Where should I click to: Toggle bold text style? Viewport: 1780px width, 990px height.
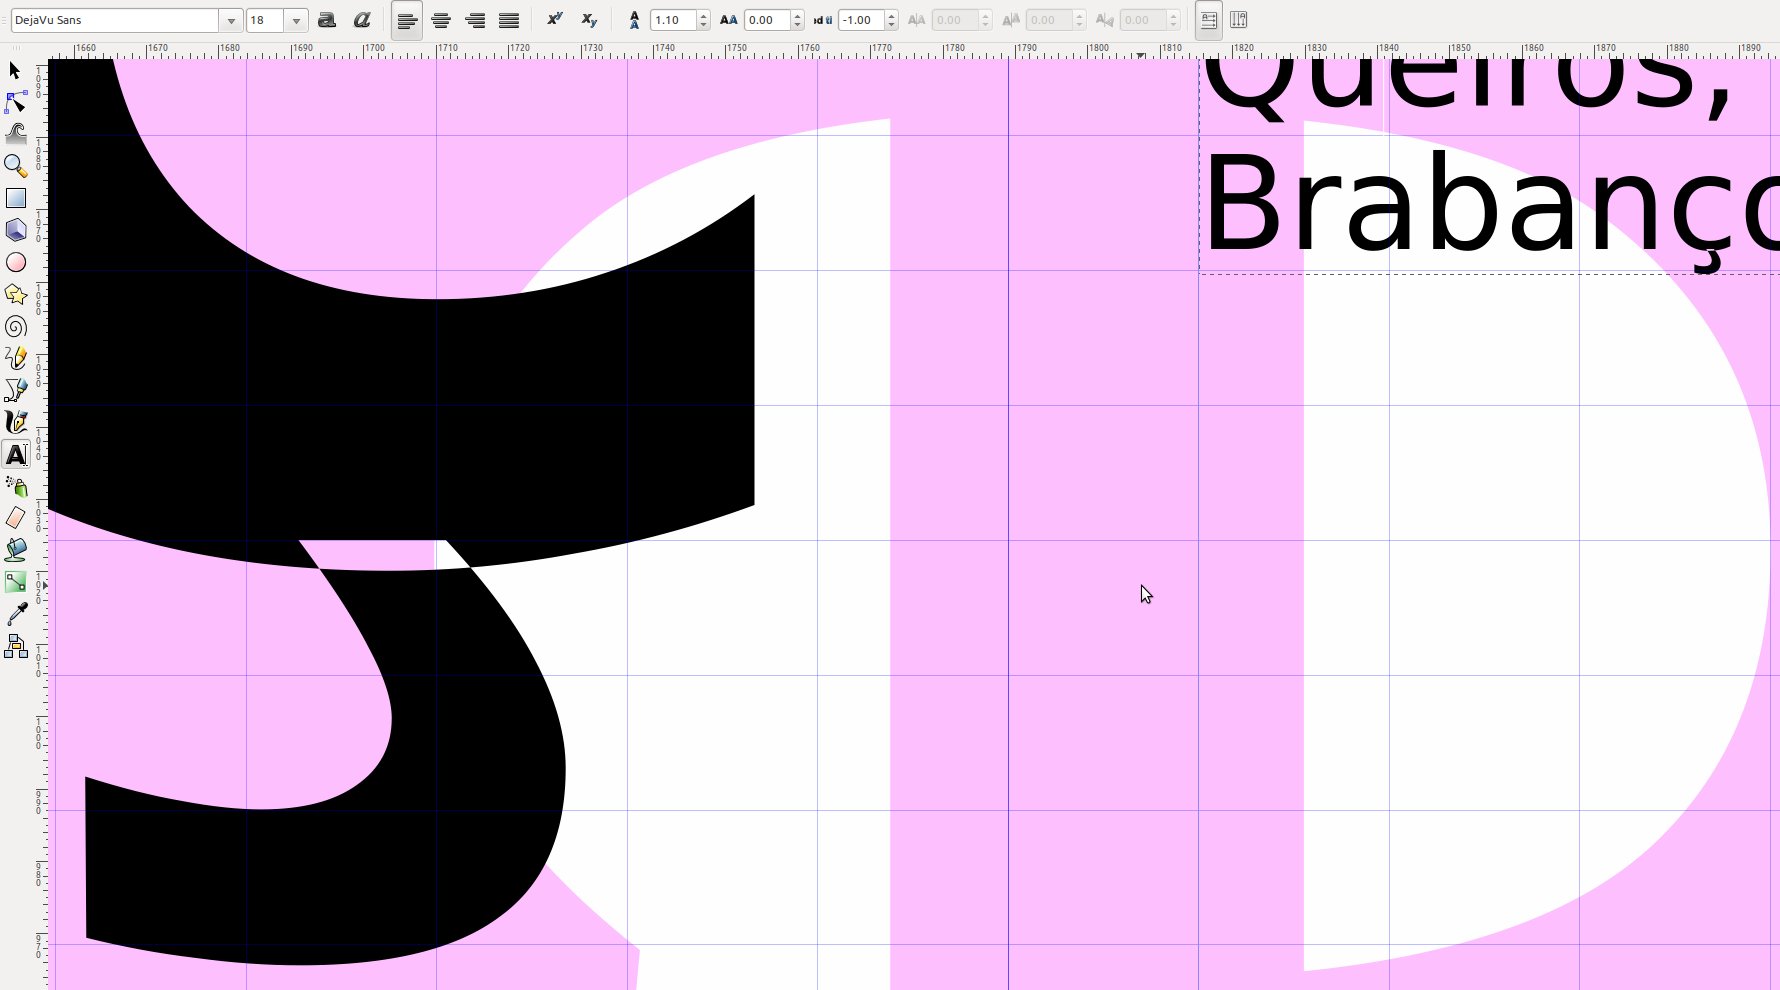click(x=327, y=20)
